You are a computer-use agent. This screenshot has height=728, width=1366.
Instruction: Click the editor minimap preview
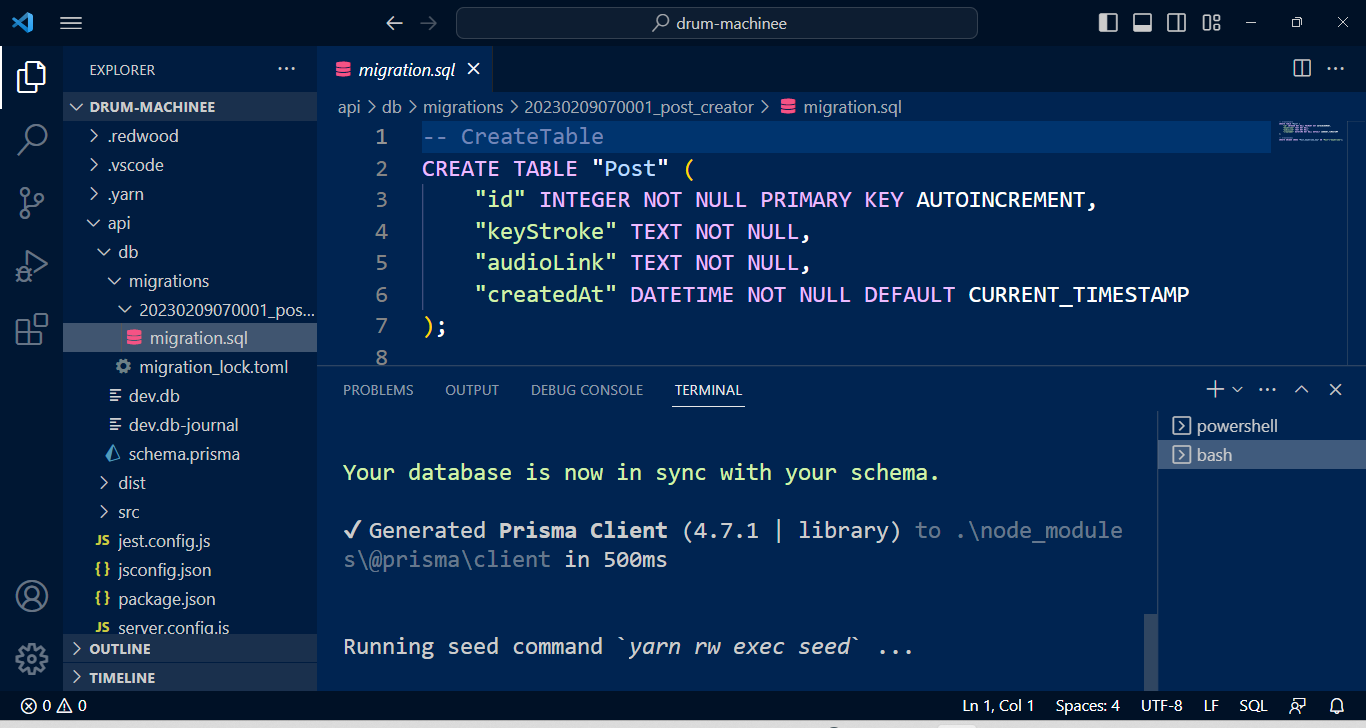(1310, 132)
